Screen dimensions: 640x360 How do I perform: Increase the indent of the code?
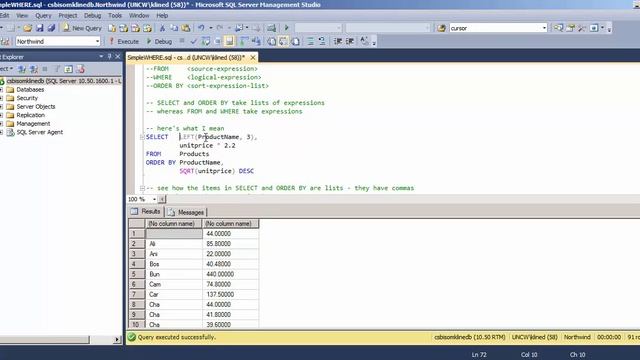pos(350,41)
